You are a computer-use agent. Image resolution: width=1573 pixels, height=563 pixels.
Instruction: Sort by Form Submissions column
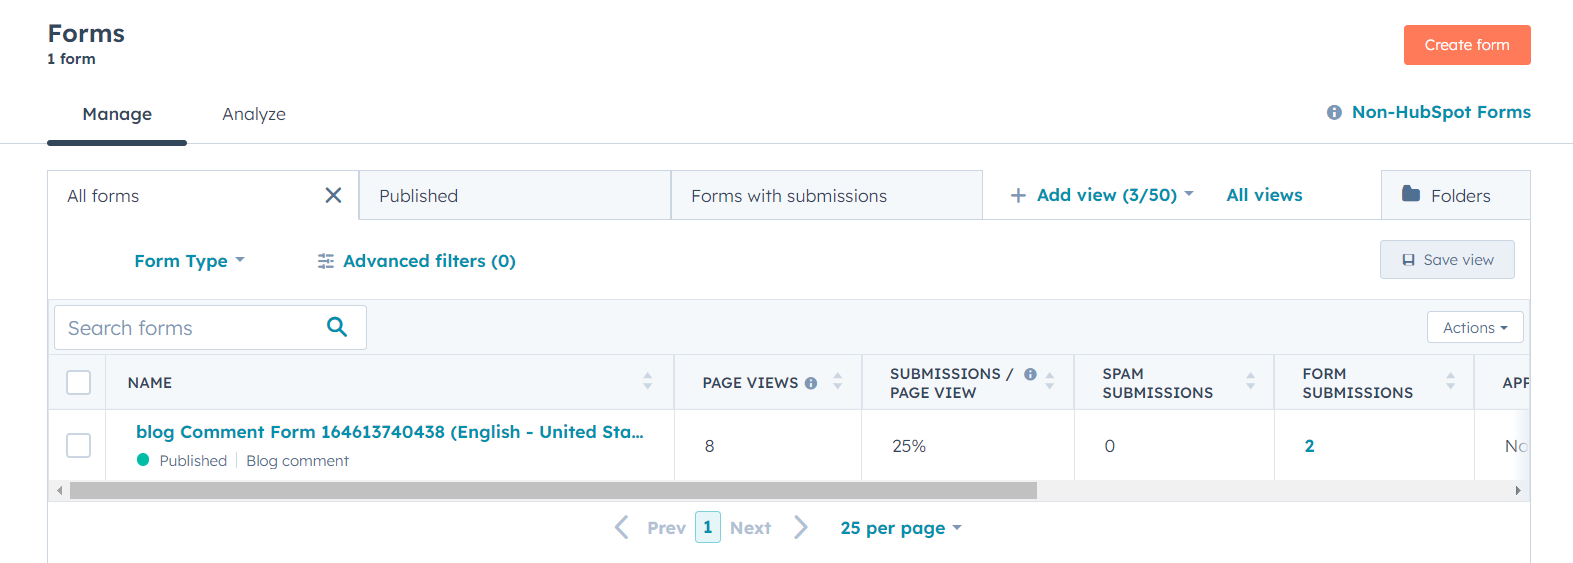click(x=1450, y=381)
